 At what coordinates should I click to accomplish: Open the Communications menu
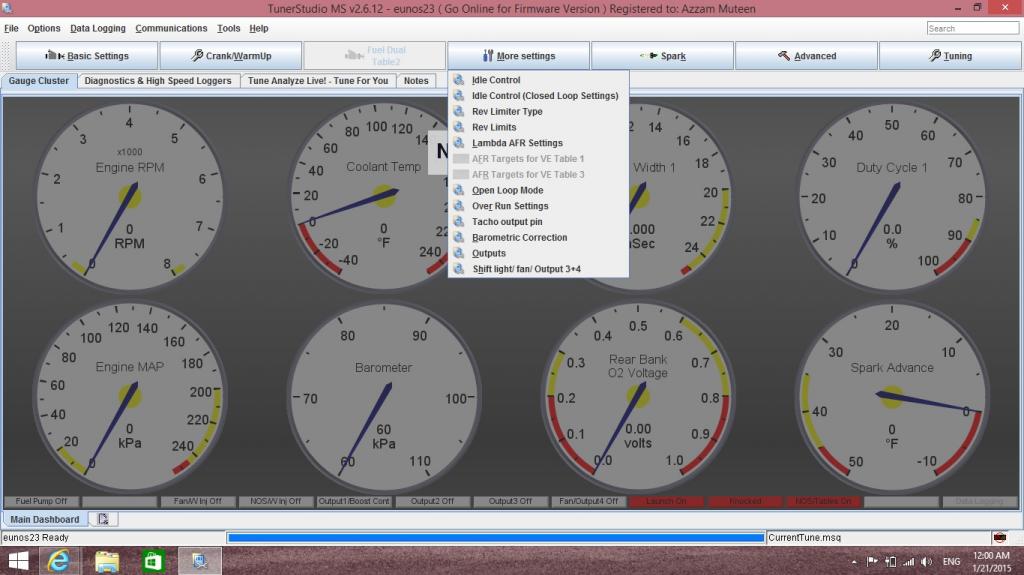coord(171,28)
